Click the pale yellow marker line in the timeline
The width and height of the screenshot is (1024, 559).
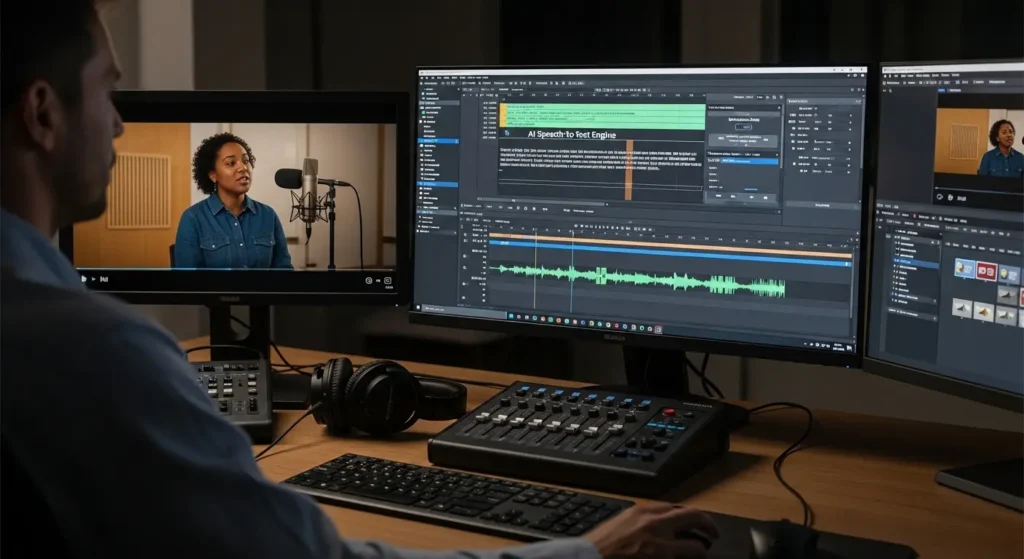pos(535,268)
